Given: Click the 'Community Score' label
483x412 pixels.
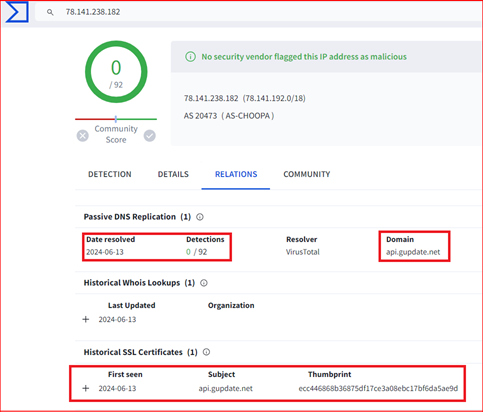Looking at the screenshot, I should pyautogui.click(x=116, y=134).
